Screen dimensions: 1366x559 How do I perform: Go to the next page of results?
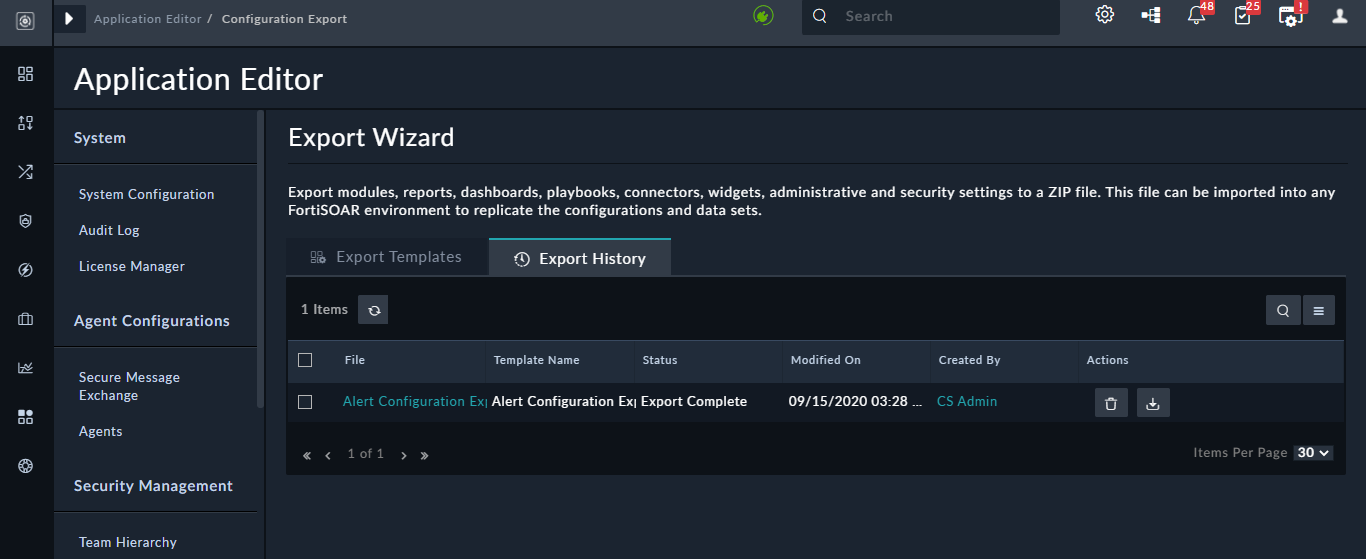pyautogui.click(x=403, y=455)
